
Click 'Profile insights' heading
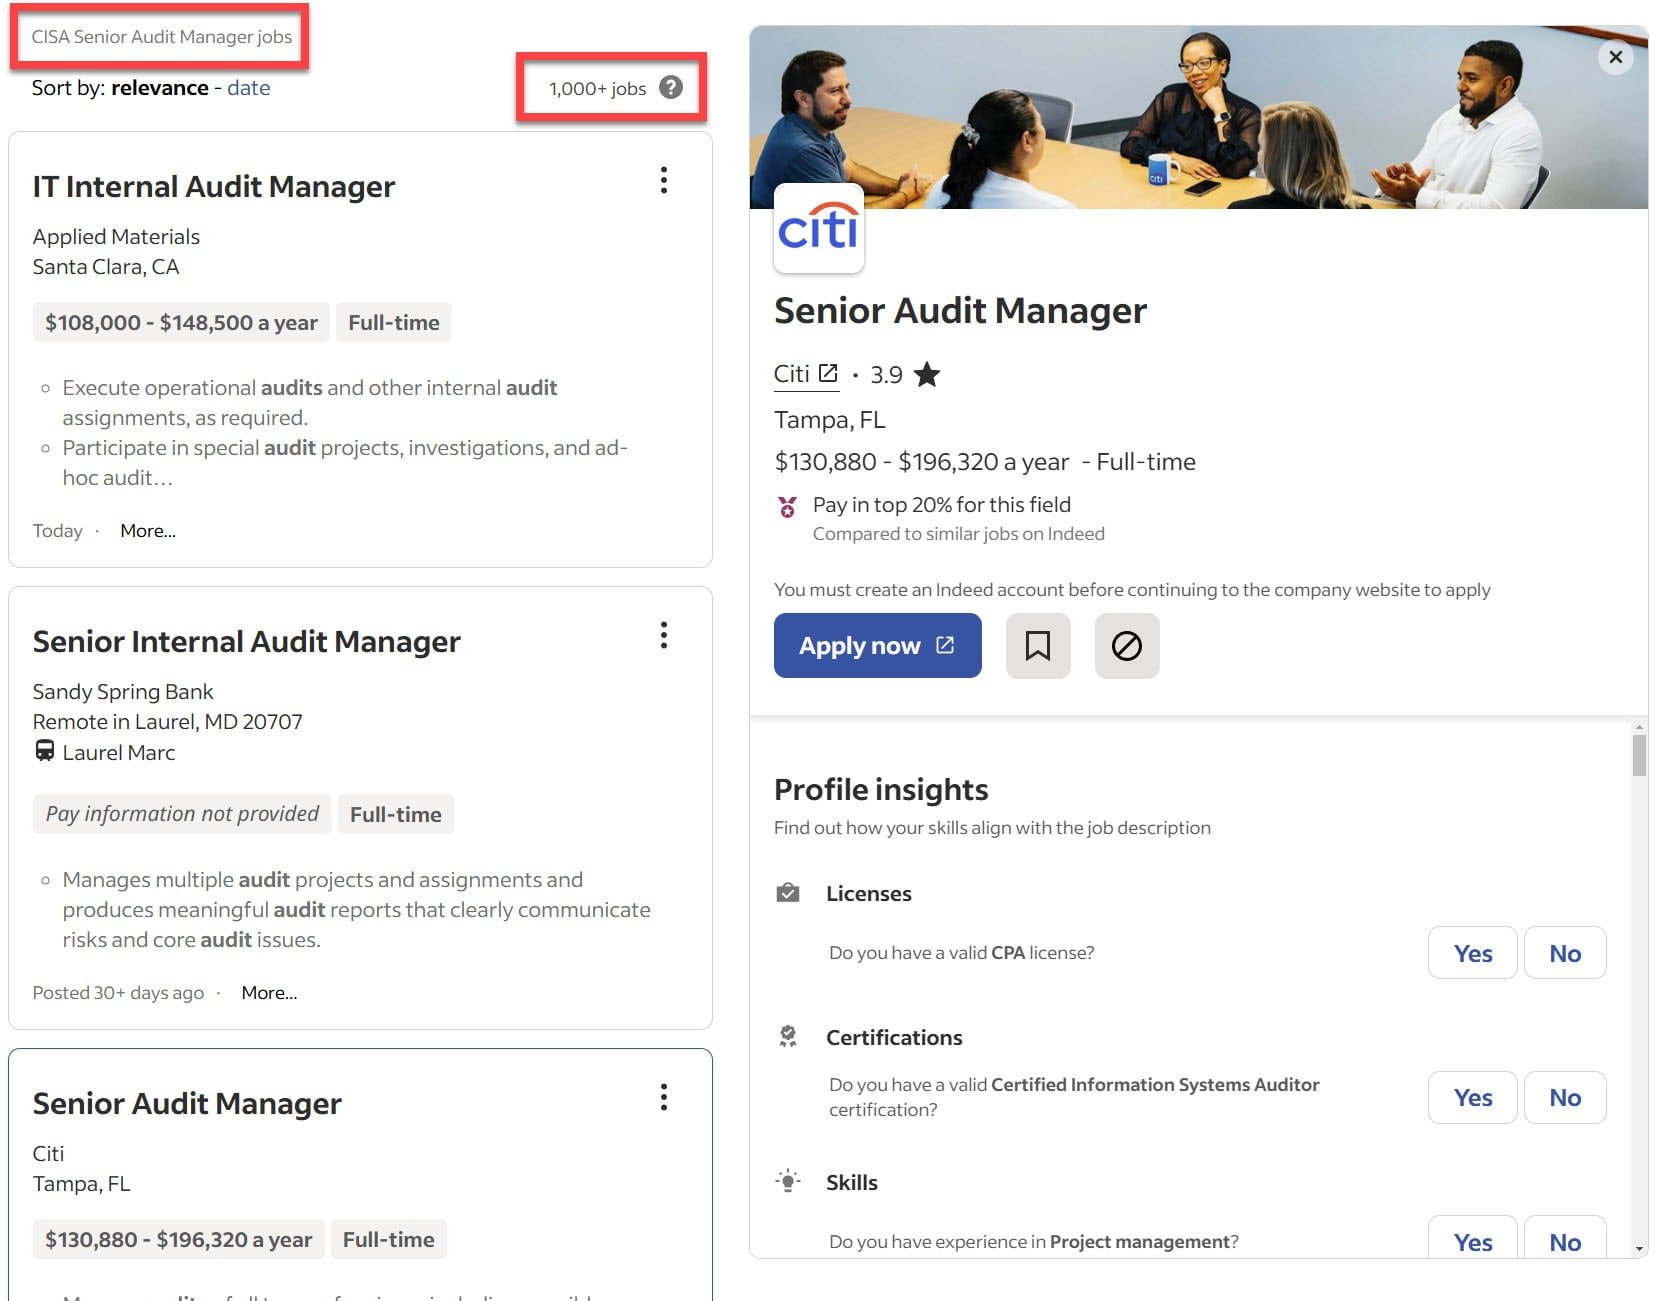[881, 790]
